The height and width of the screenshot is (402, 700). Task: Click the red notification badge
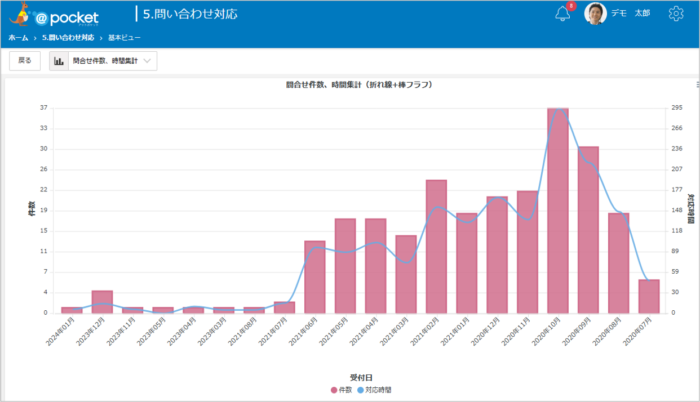tap(571, 6)
